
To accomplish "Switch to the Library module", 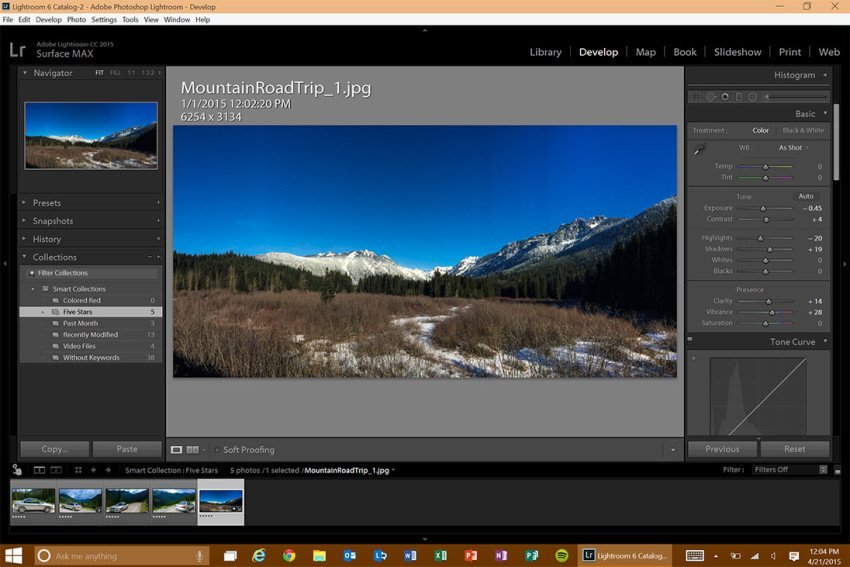I will pyautogui.click(x=545, y=52).
